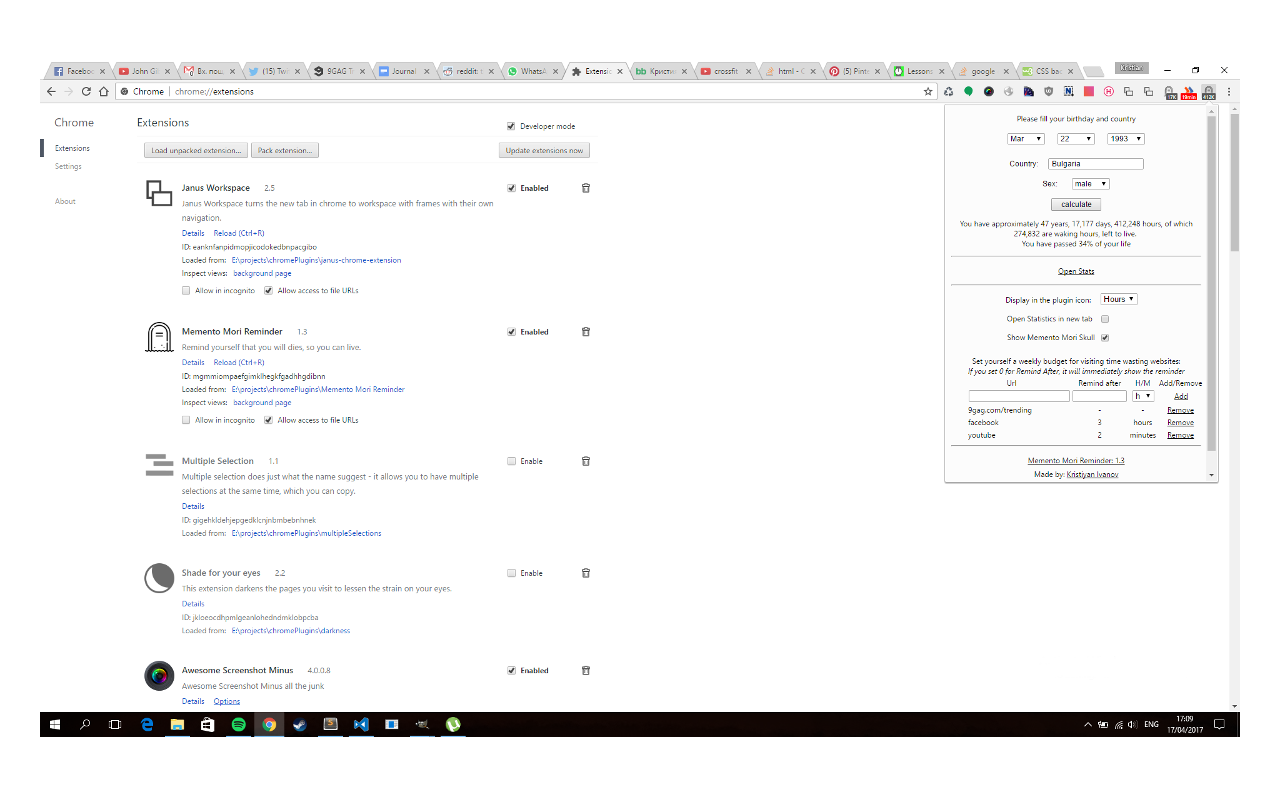Uncheck Show Memento Mori Skull
Image resolution: width=1280 pixels, height=800 pixels.
coord(1105,338)
